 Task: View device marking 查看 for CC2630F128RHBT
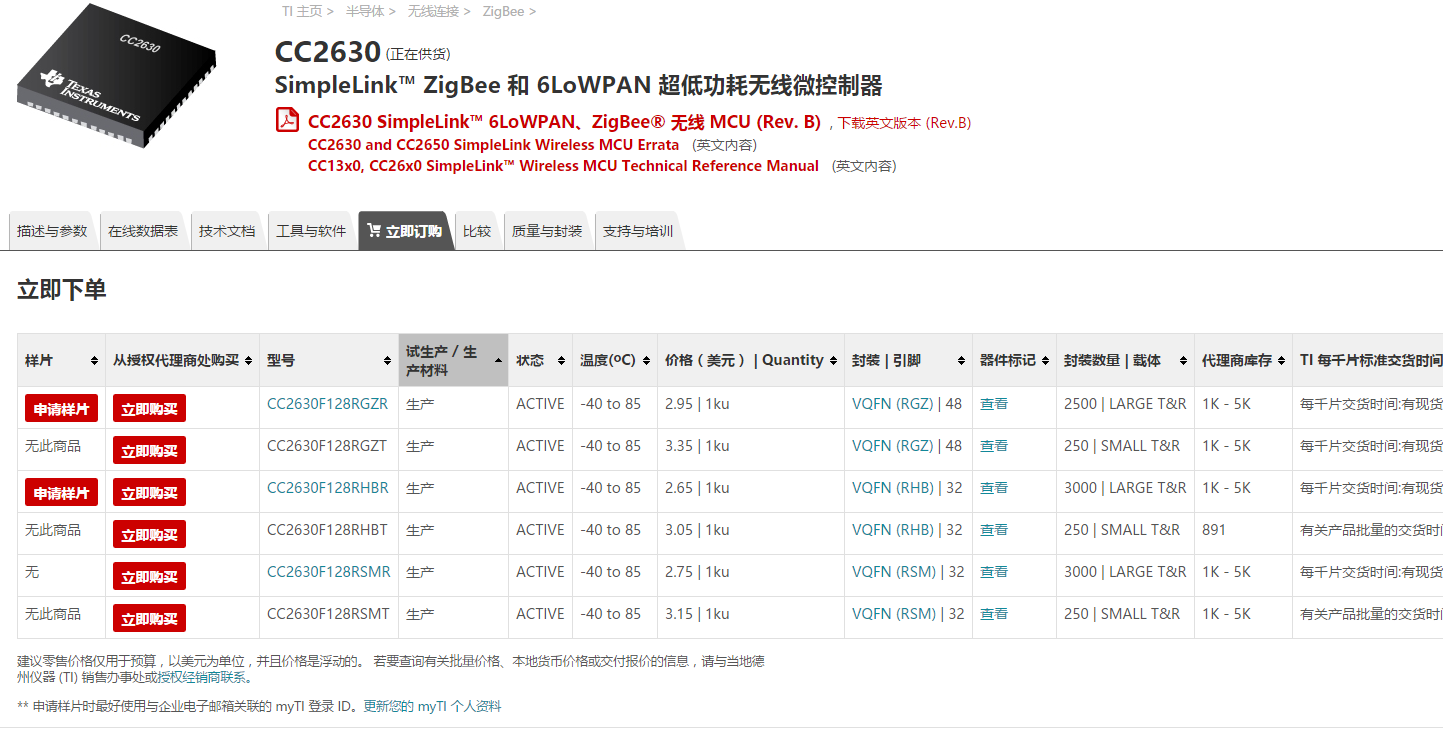tap(994, 530)
